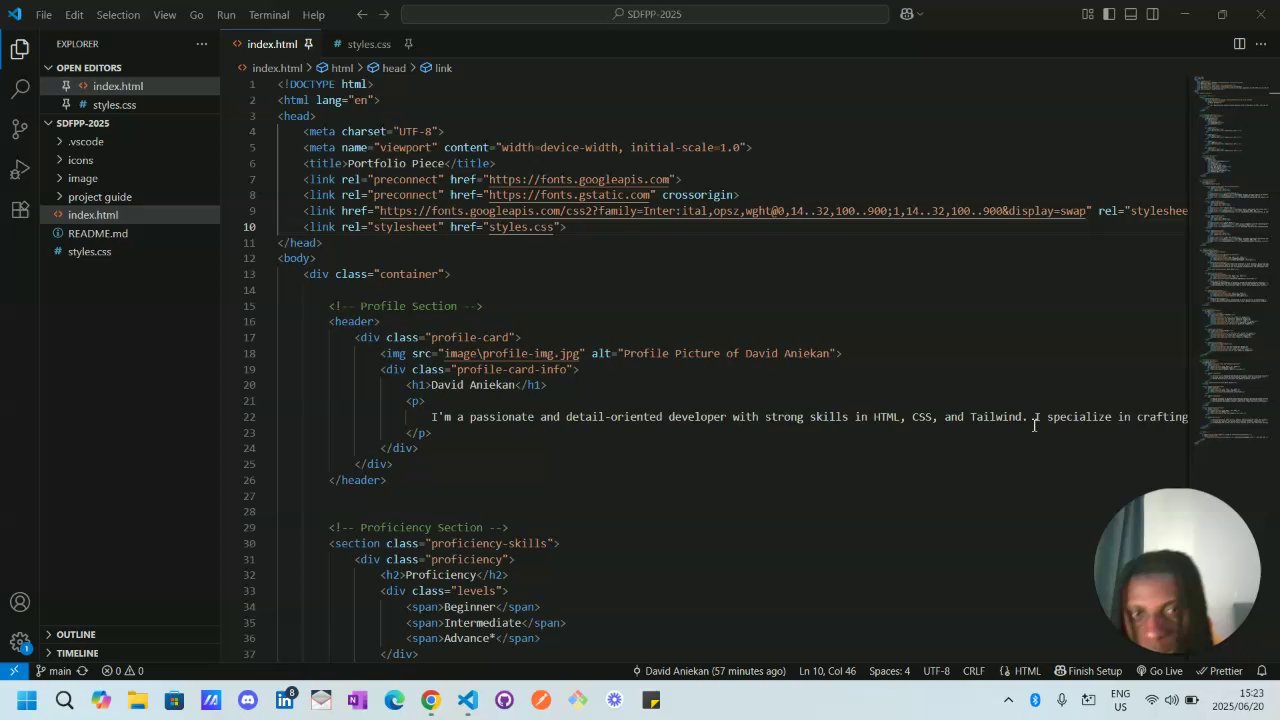This screenshot has height=720, width=1280.
Task: Click the Prettier status bar button
Action: click(1219, 671)
